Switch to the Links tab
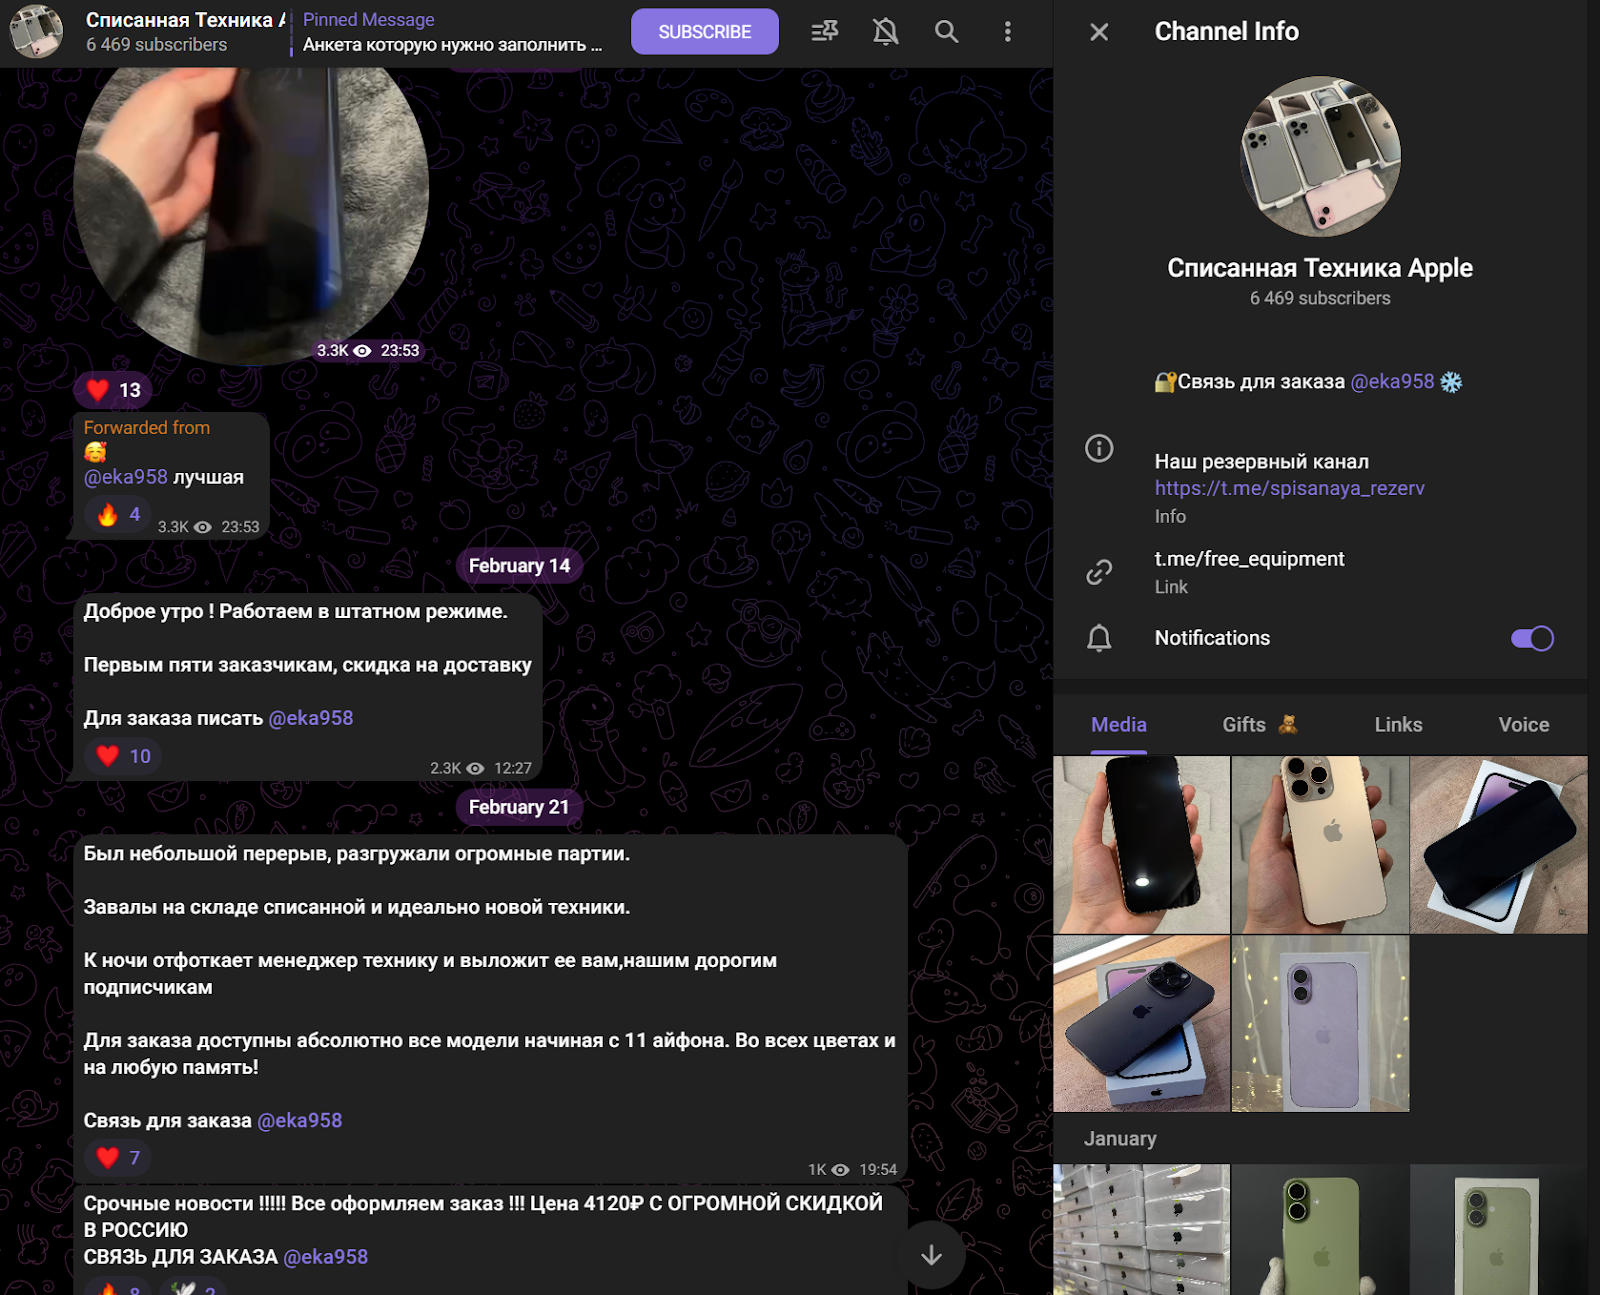This screenshot has width=1600, height=1295. (1397, 725)
